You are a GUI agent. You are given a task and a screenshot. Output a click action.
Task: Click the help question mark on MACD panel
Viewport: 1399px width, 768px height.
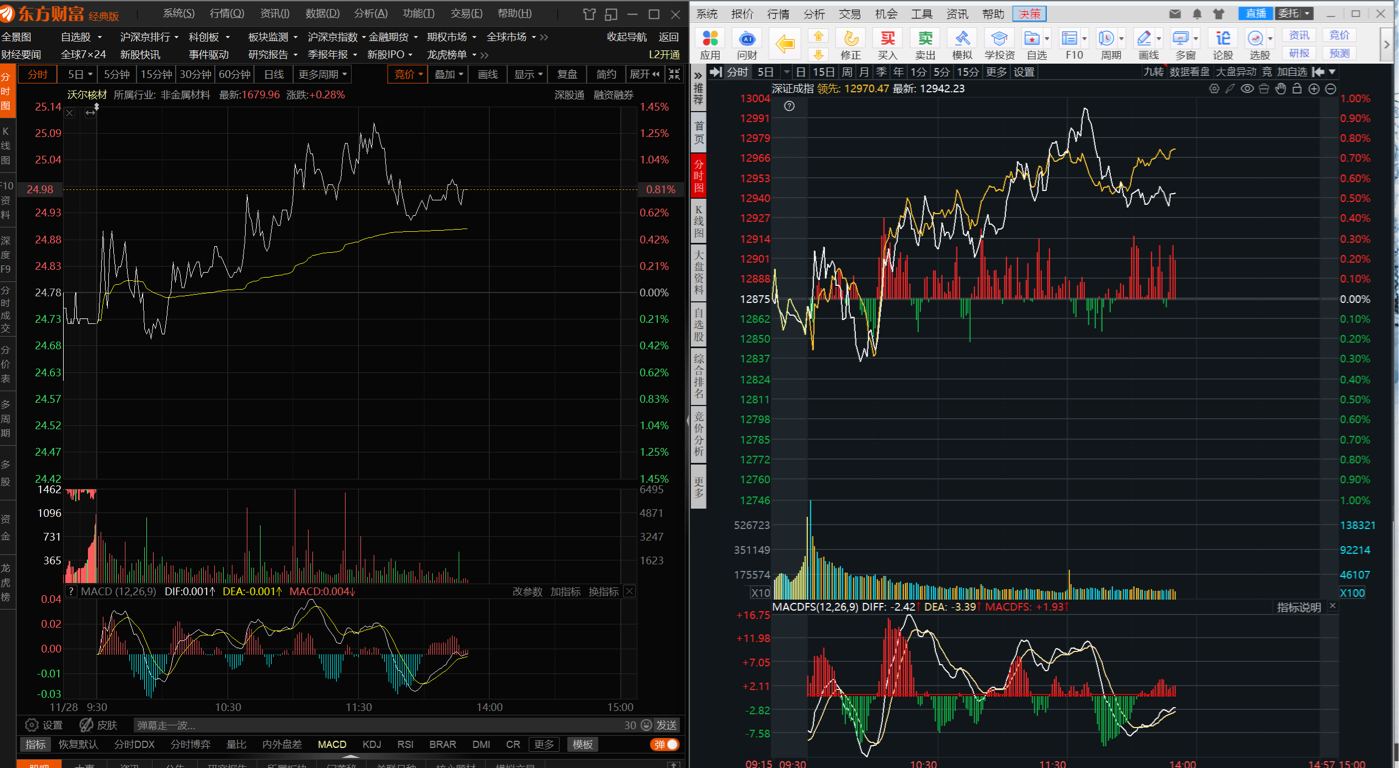coord(71,592)
